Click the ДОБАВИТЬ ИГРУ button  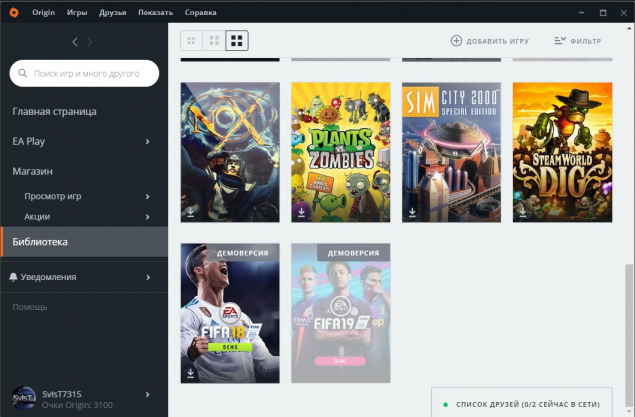[x=490, y=41]
